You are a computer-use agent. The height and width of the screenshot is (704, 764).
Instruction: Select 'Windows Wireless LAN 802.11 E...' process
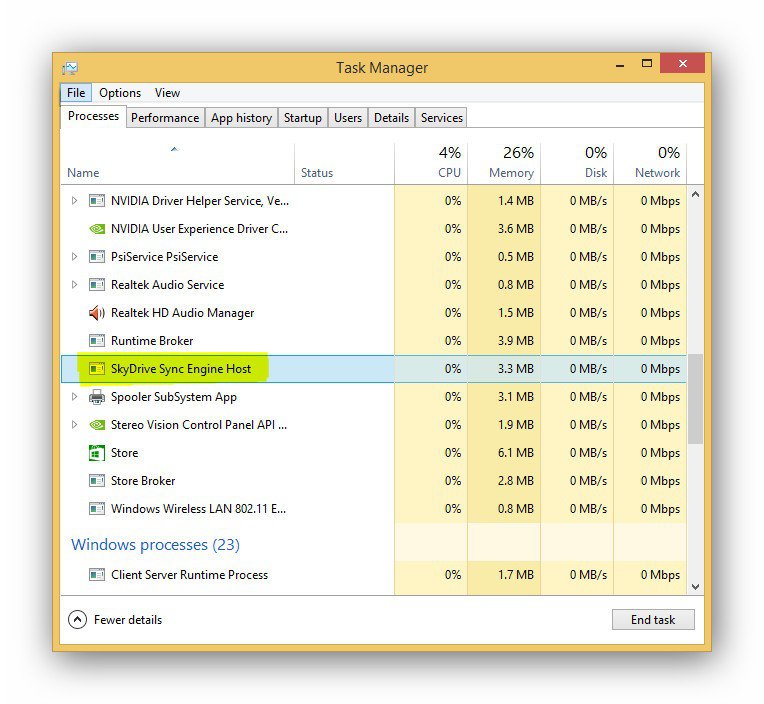click(x=198, y=509)
